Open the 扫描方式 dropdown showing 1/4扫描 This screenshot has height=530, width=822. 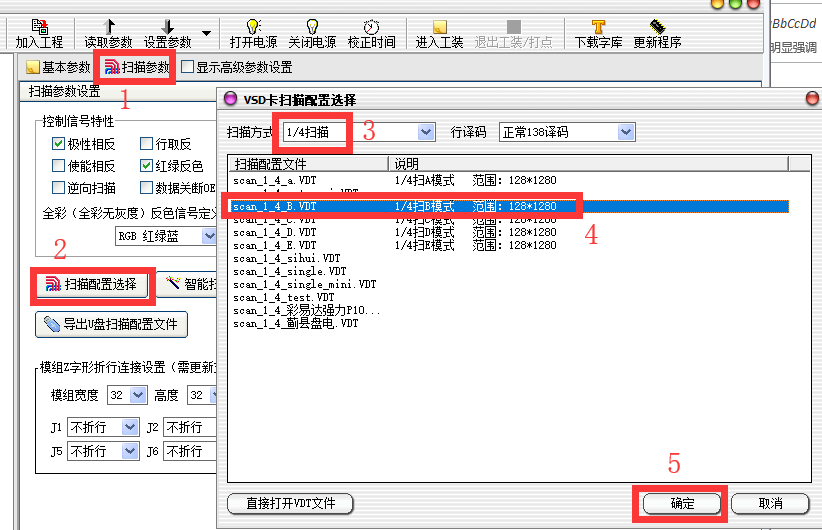[x=426, y=132]
